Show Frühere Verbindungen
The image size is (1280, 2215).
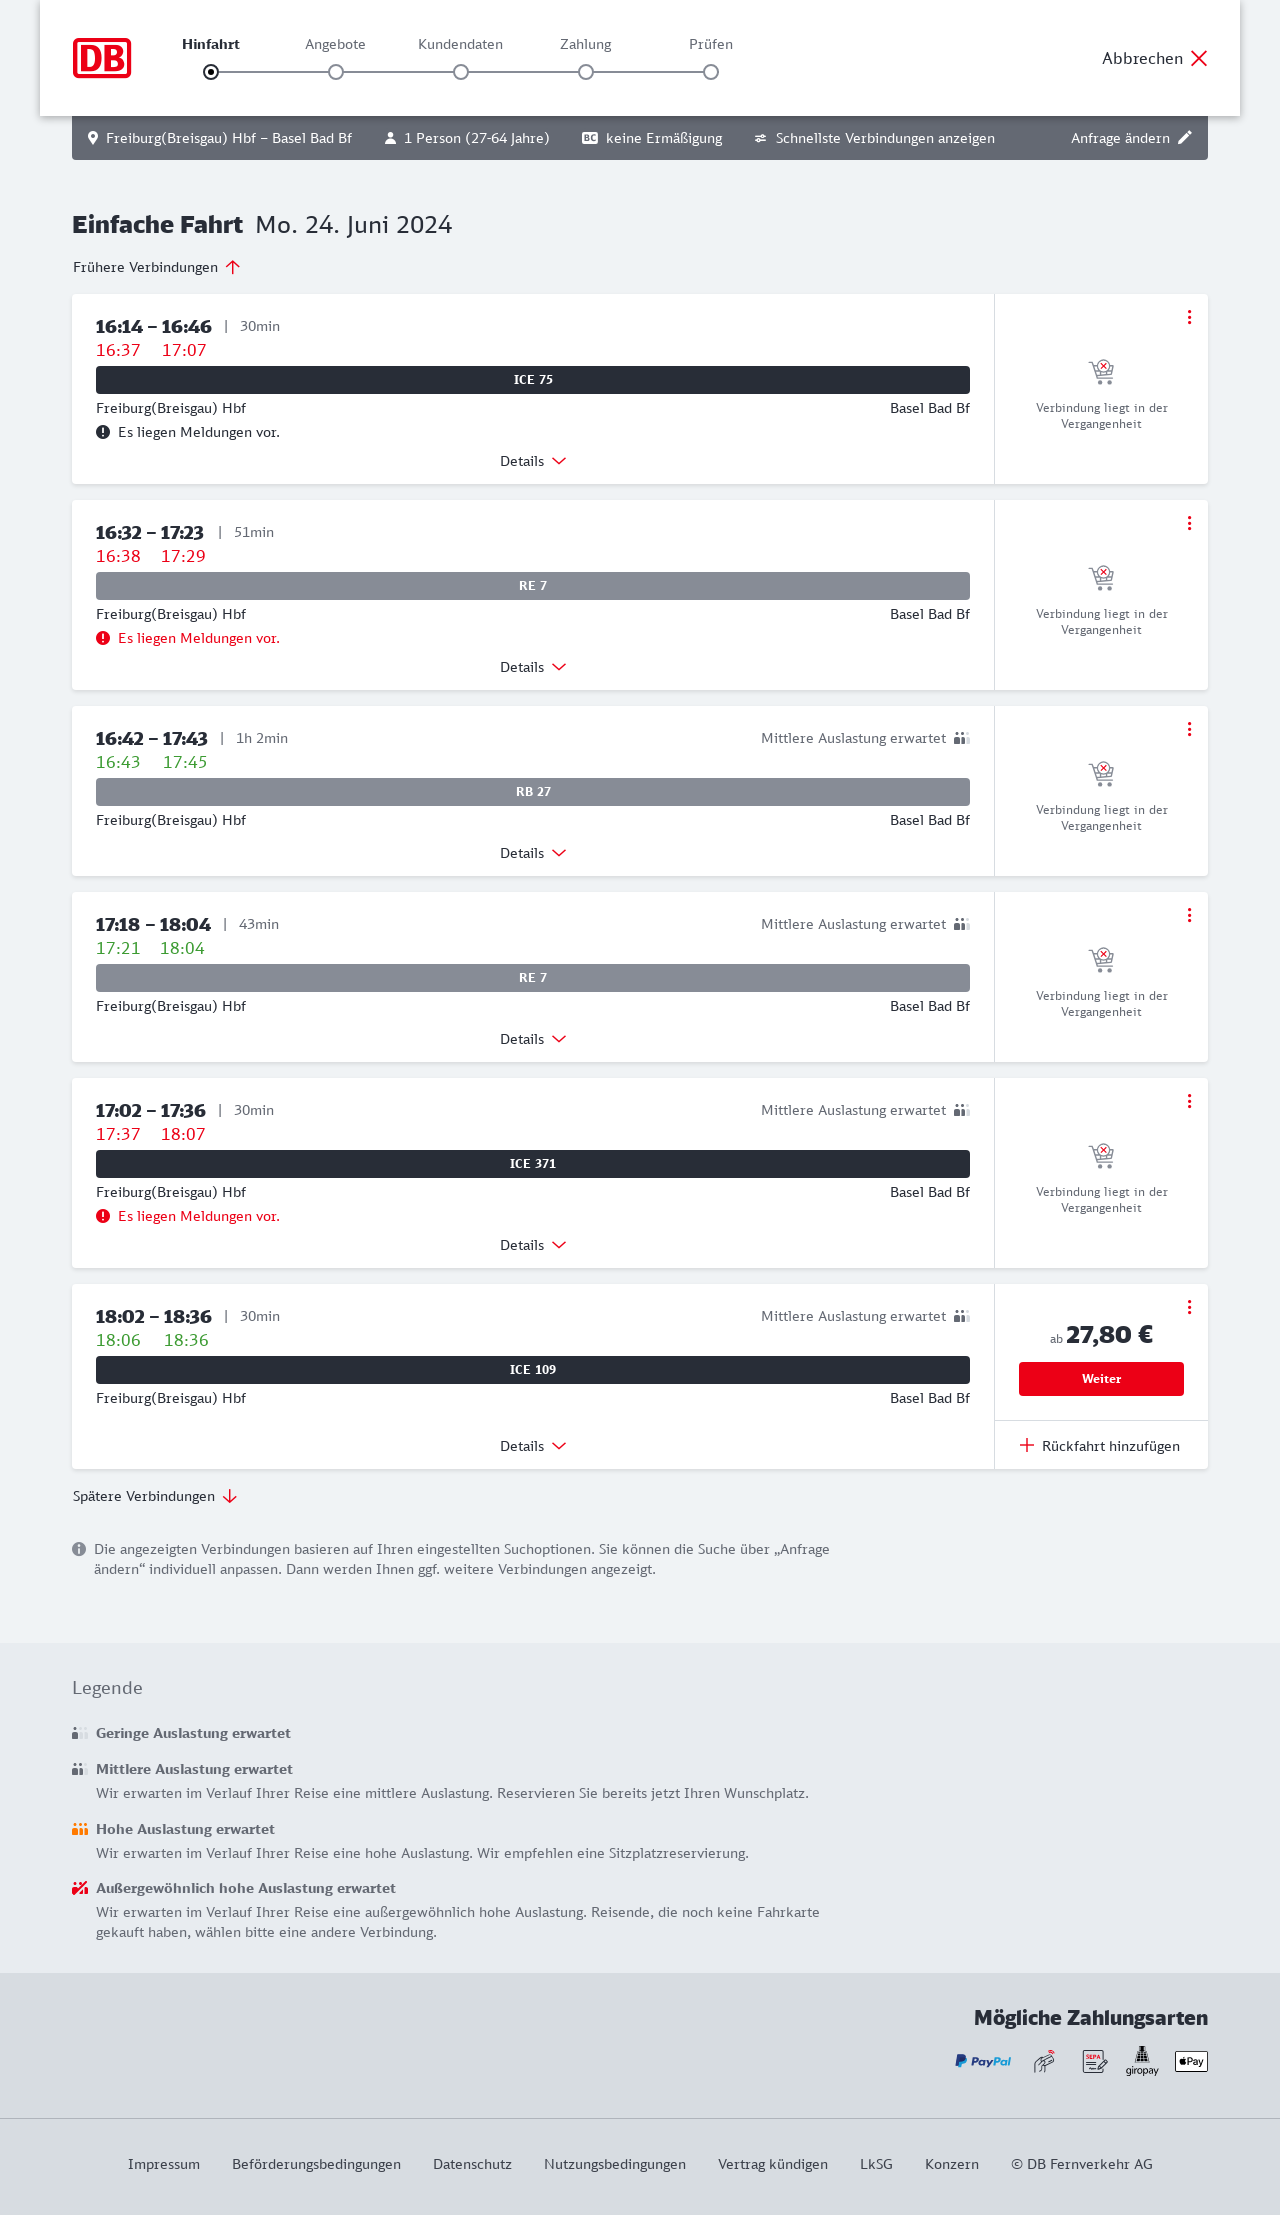click(156, 267)
